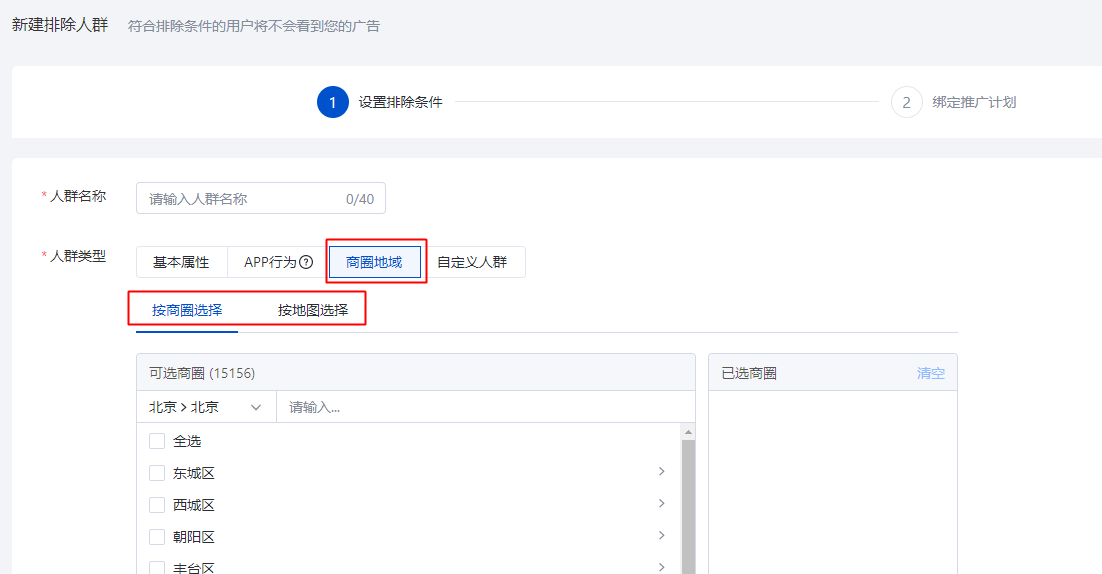
Task: Tick the 全选 checkbox
Action: (x=157, y=441)
